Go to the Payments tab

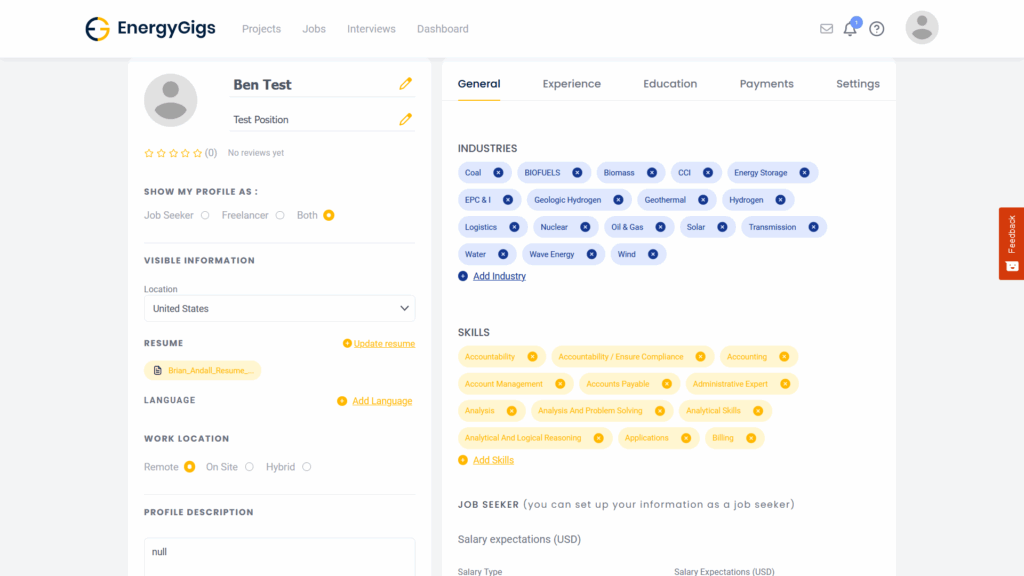[766, 84]
